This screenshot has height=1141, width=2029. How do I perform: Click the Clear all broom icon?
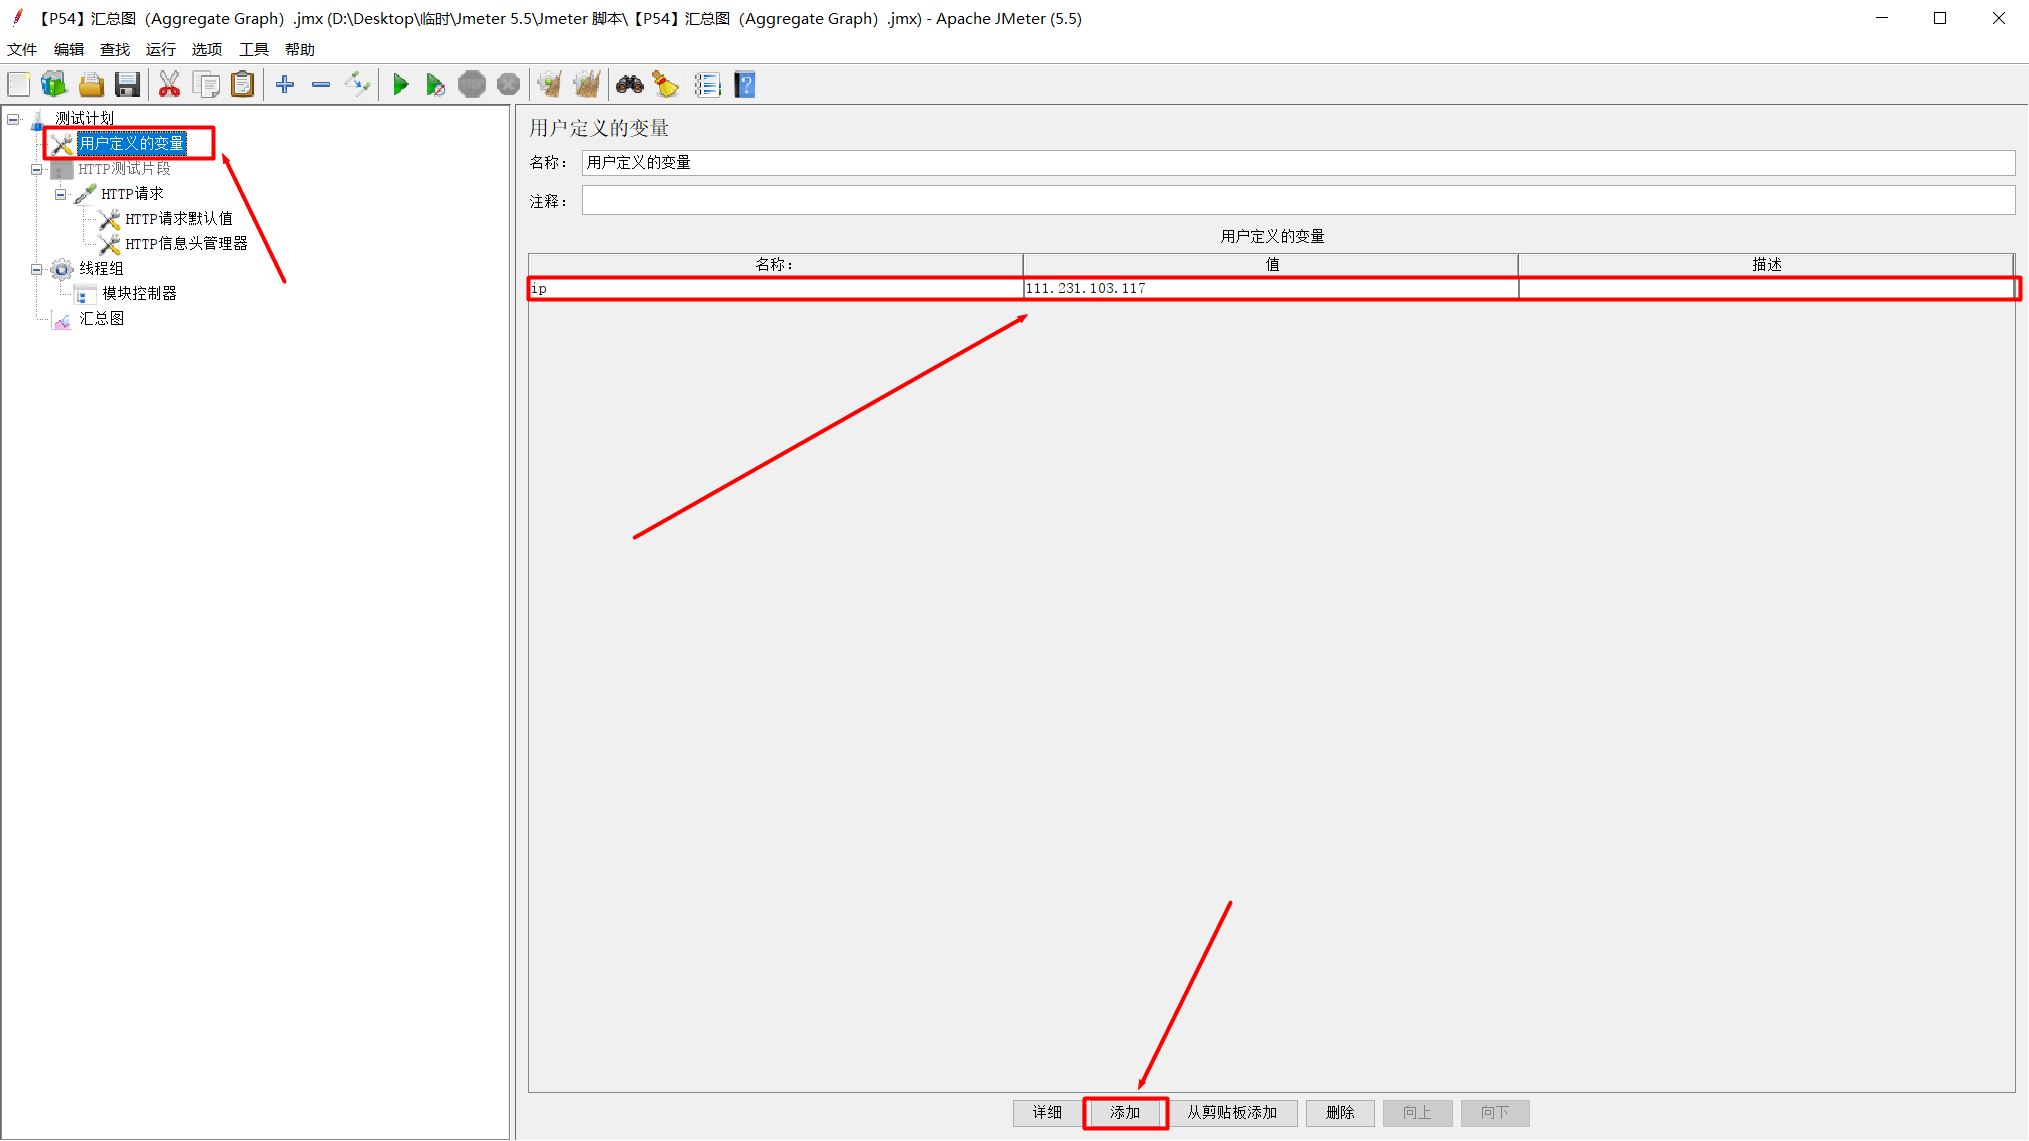[587, 85]
